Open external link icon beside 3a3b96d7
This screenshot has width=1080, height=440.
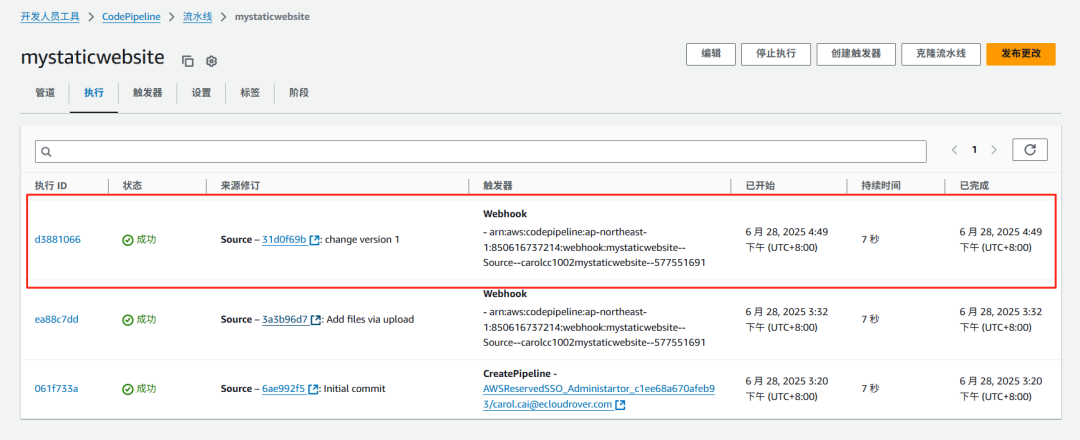(315, 319)
